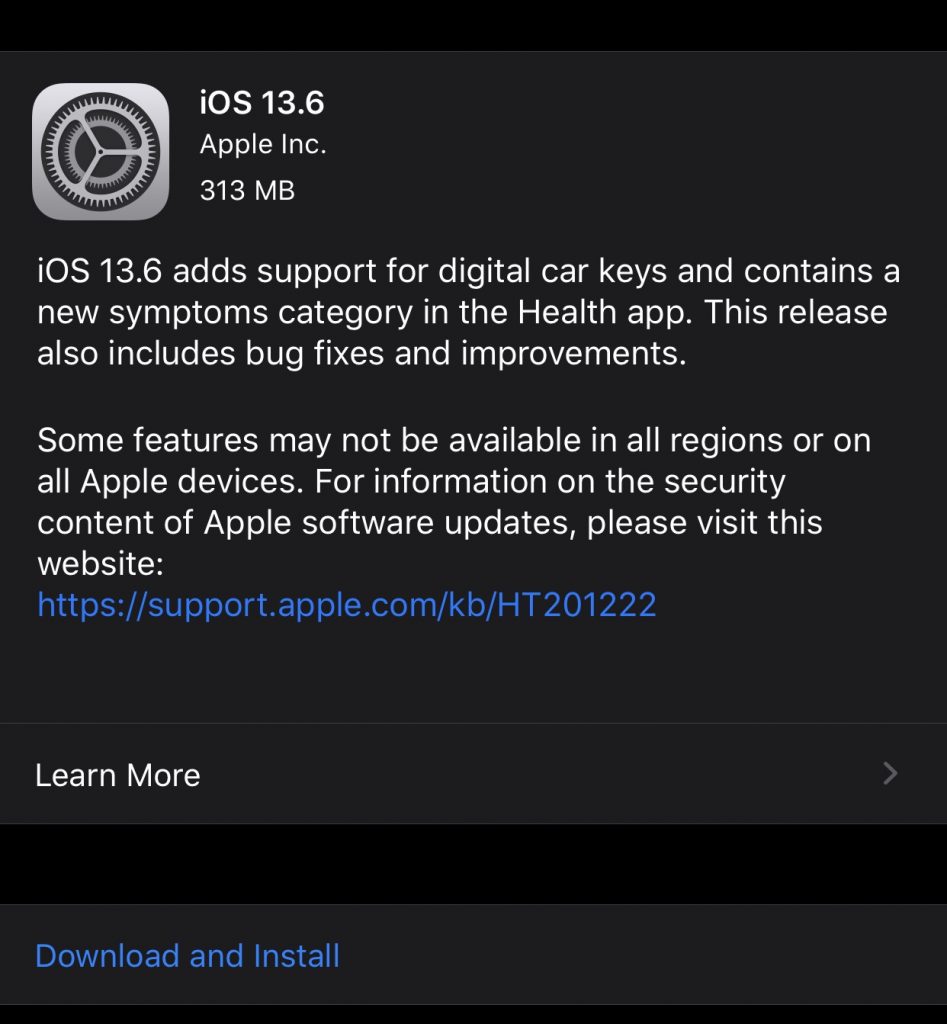Tap the words "This release" in description
This screenshot has height=1024, width=947.
(796, 312)
